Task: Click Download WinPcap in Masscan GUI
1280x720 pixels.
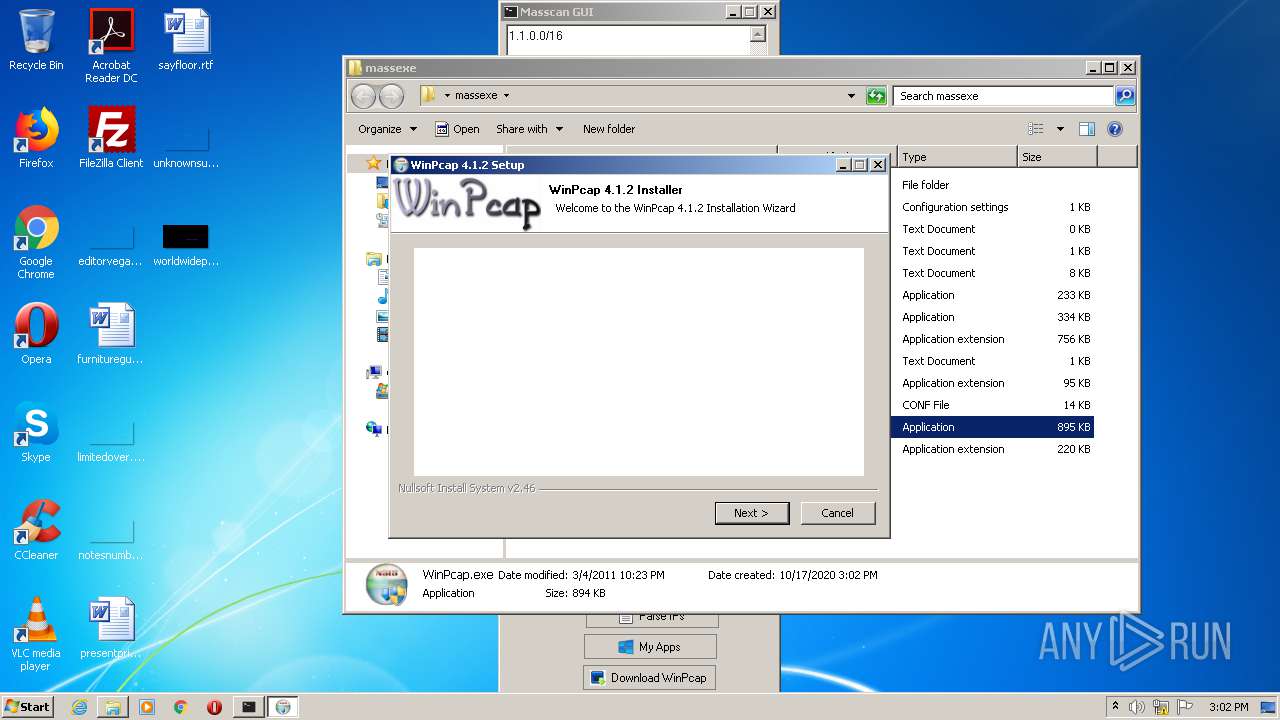Action: [x=650, y=678]
